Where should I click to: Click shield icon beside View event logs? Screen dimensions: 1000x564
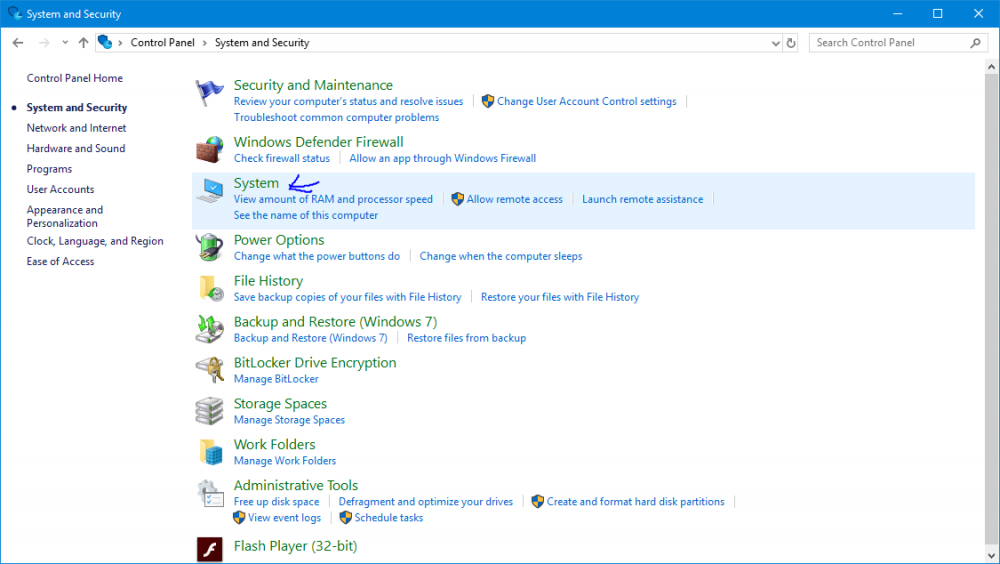coord(239,517)
